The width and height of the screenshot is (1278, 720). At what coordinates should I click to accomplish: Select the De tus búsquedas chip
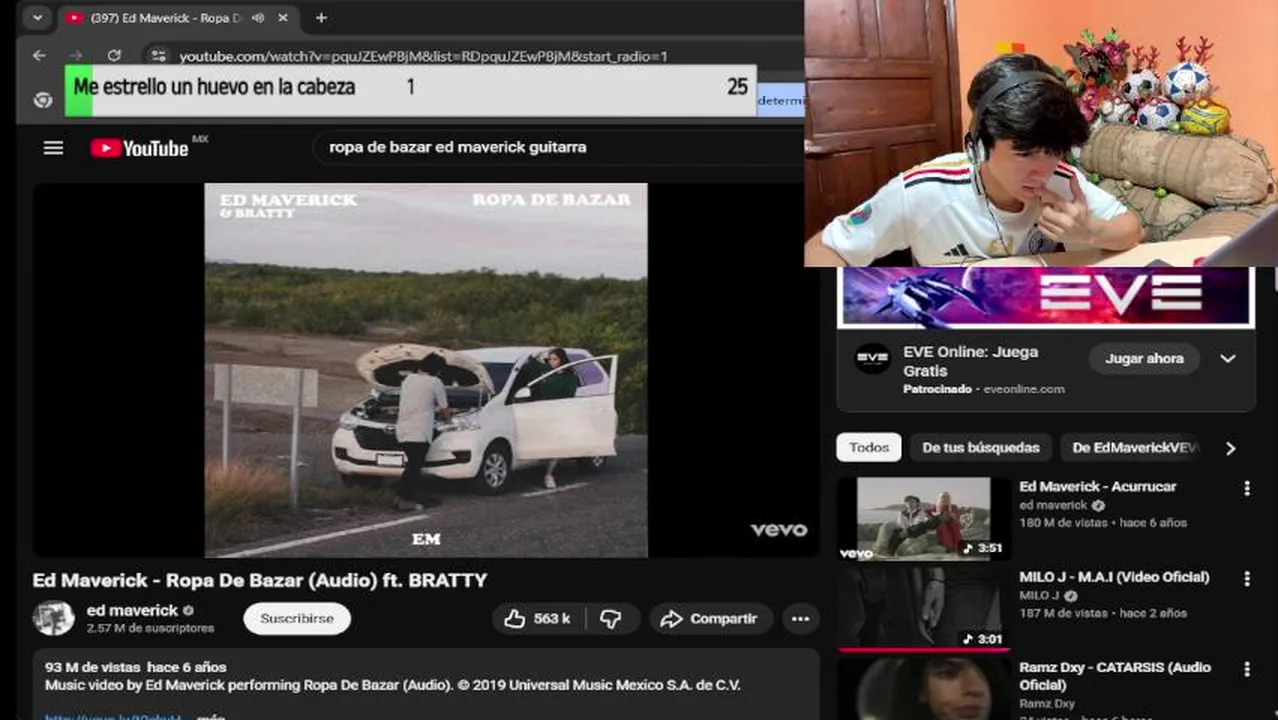pyautogui.click(x=980, y=448)
